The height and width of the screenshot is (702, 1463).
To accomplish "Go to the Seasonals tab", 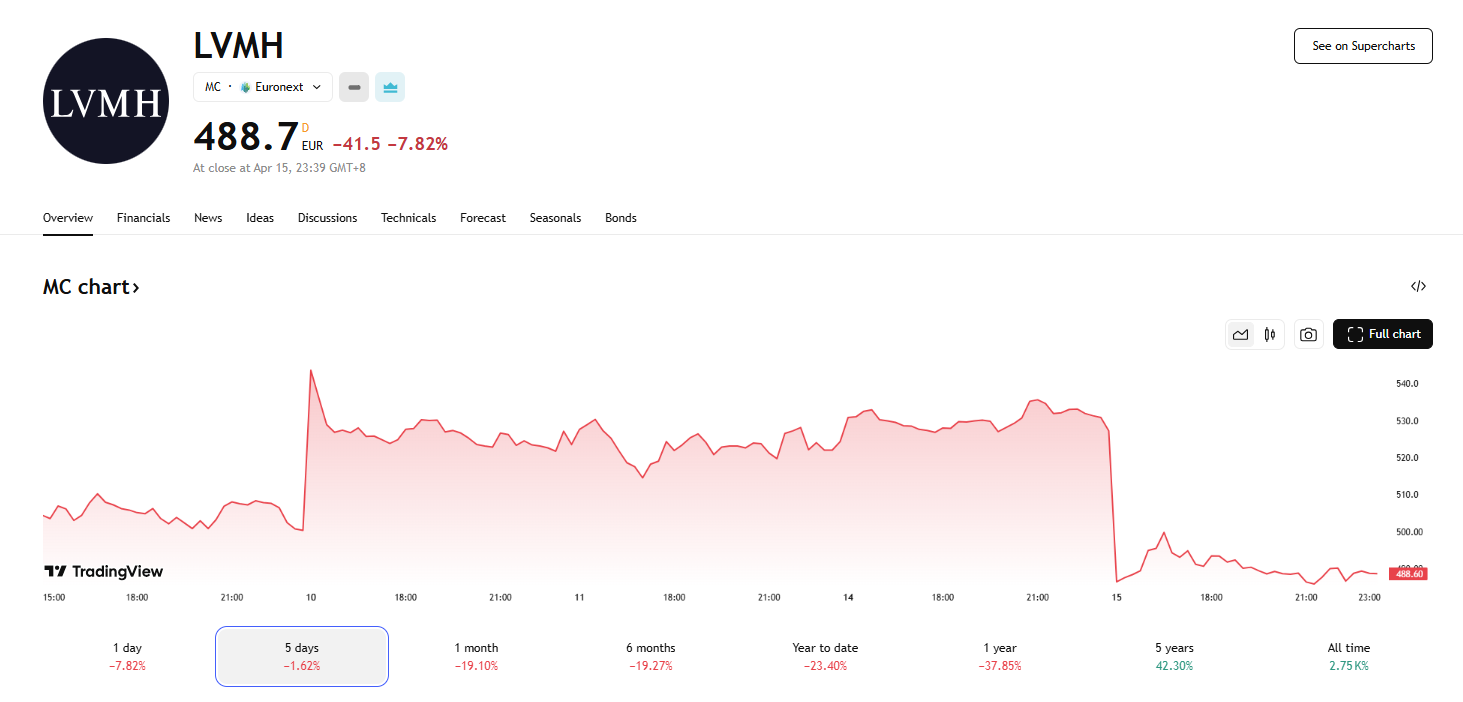I will coord(555,218).
